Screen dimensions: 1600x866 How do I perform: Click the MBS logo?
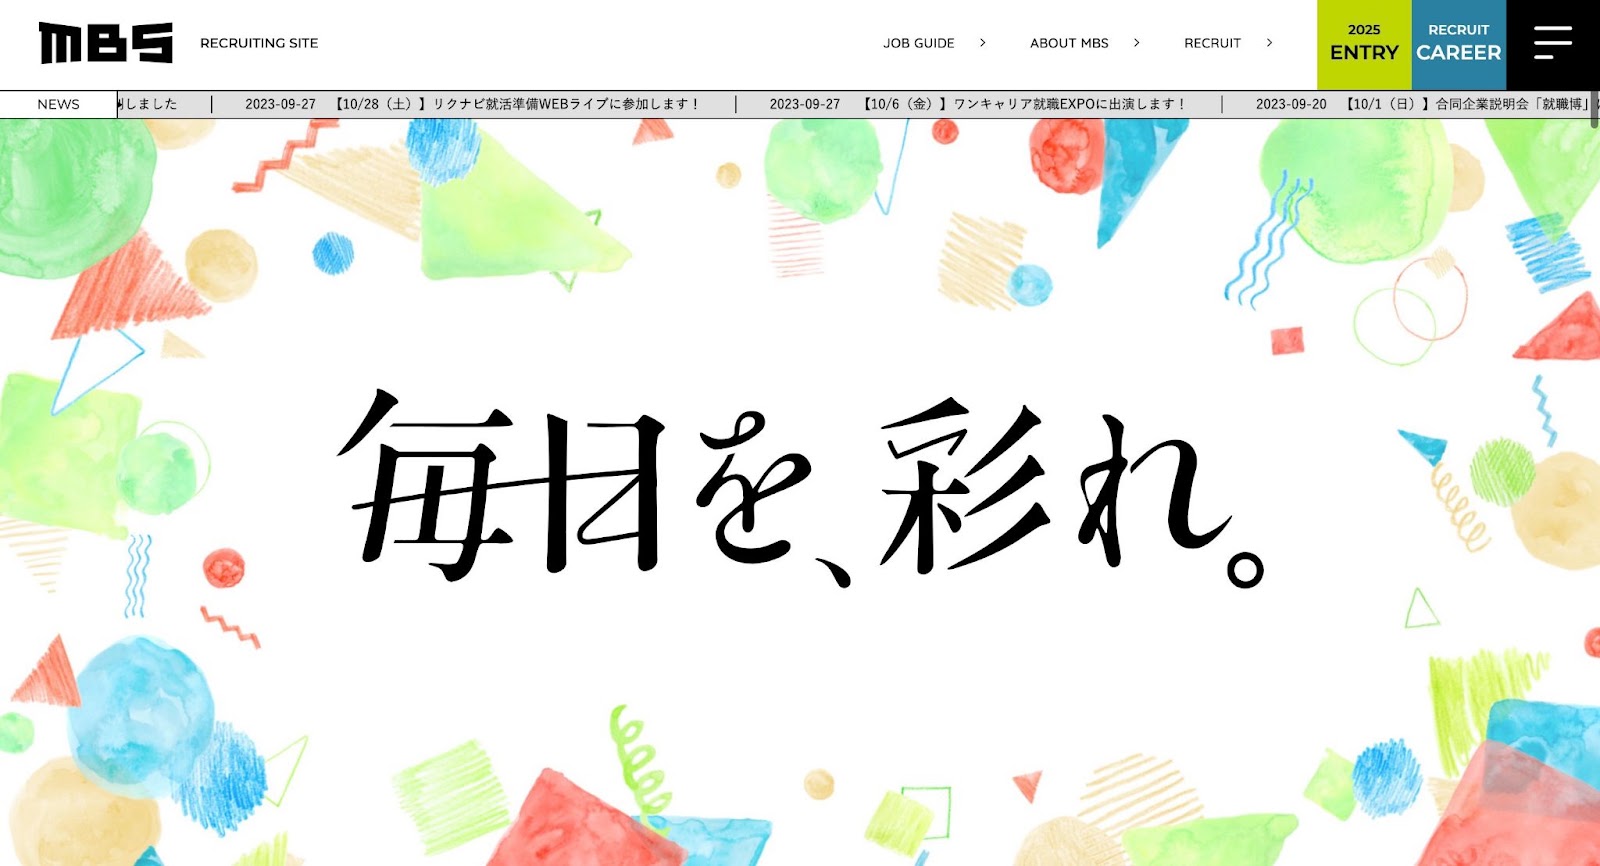tap(106, 43)
